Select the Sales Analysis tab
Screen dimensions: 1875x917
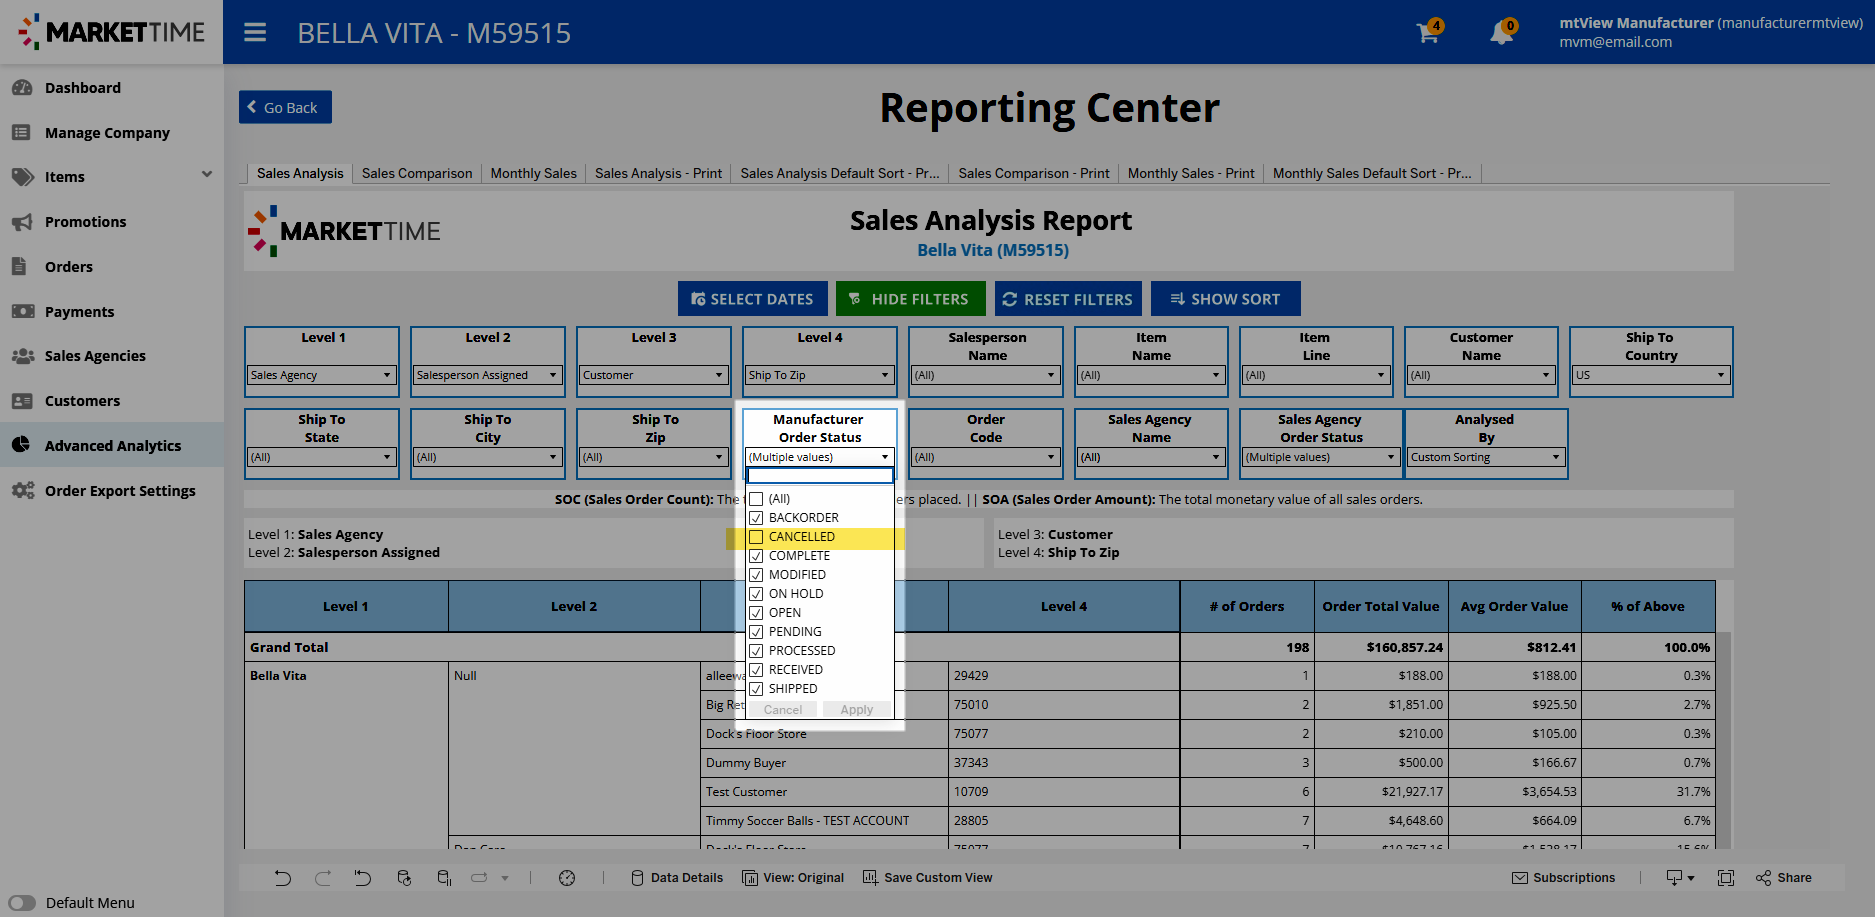pos(300,173)
